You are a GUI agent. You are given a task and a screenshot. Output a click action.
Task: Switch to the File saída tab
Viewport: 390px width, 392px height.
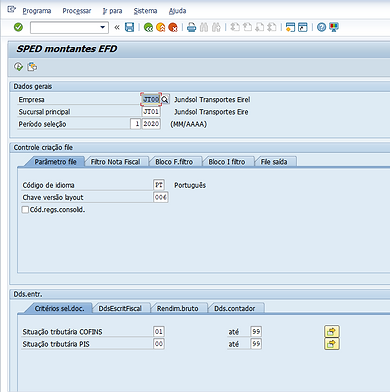274,162
